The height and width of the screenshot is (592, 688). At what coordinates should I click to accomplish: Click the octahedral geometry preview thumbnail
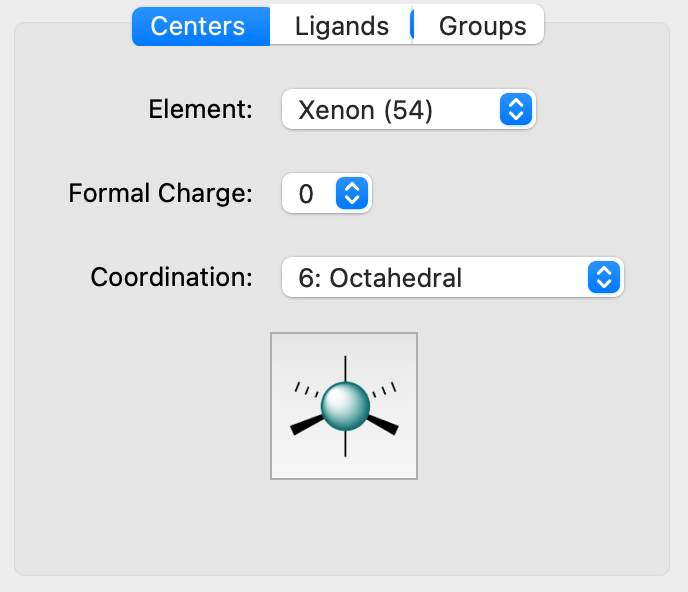[x=344, y=406]
